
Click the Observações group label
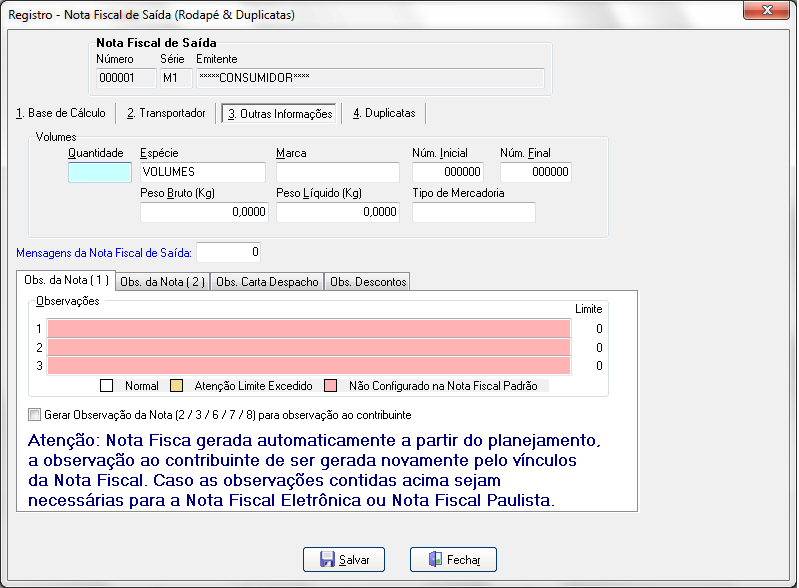(x=68, y=301)
